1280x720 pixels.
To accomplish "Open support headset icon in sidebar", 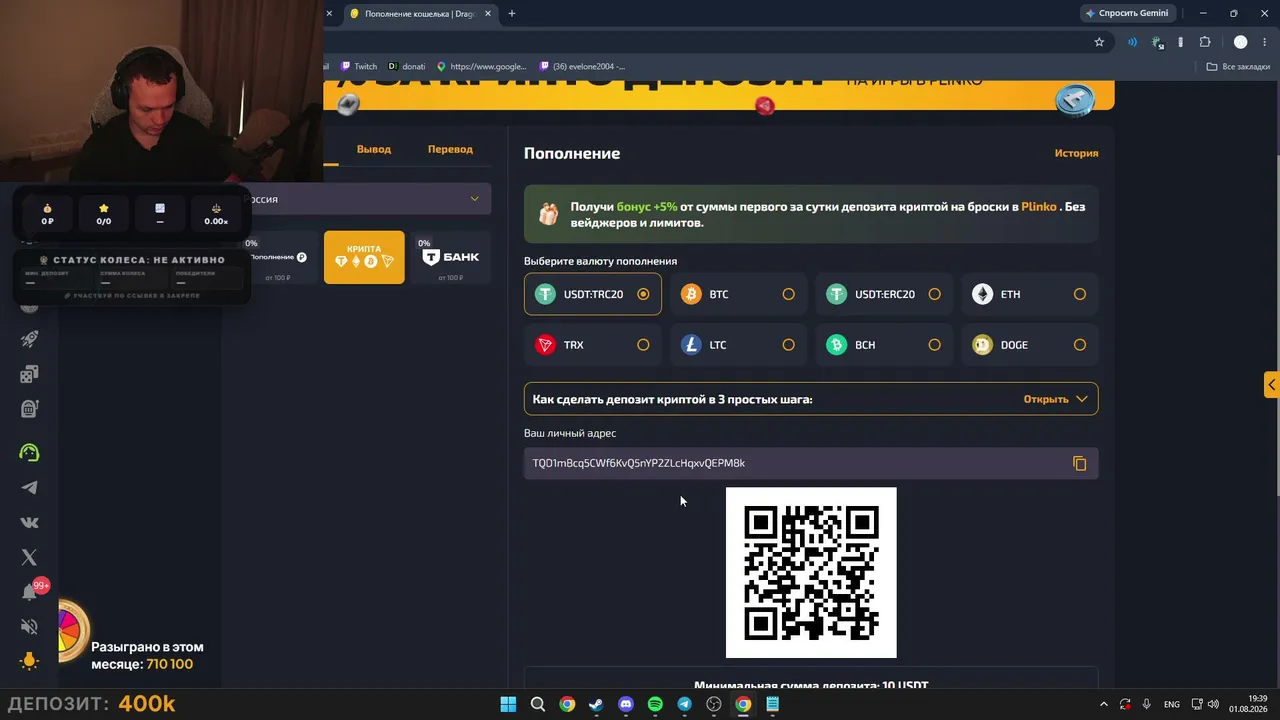I will click(29, 452).
